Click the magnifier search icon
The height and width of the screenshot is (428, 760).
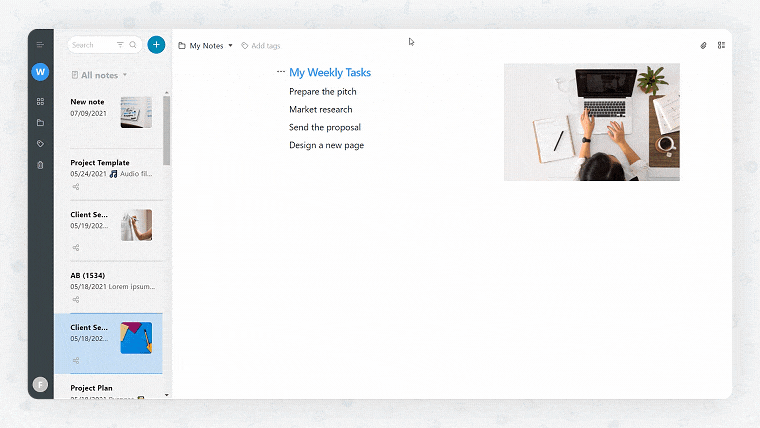[133, 45]
